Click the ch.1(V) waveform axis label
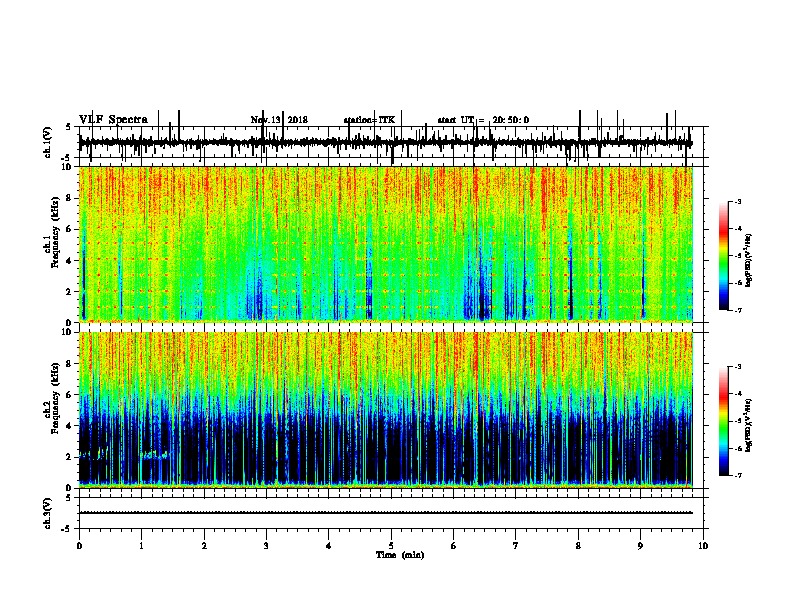This screenshot has height=612, width=792. tap(48, 142)
